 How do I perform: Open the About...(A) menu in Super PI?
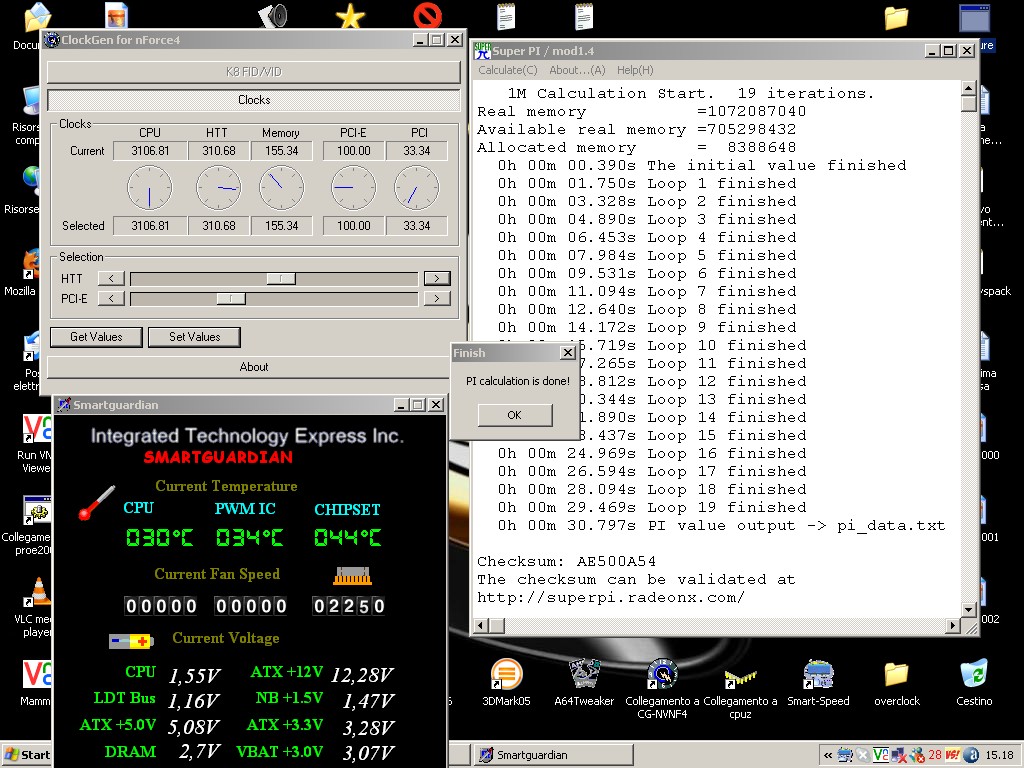point(577,70)
